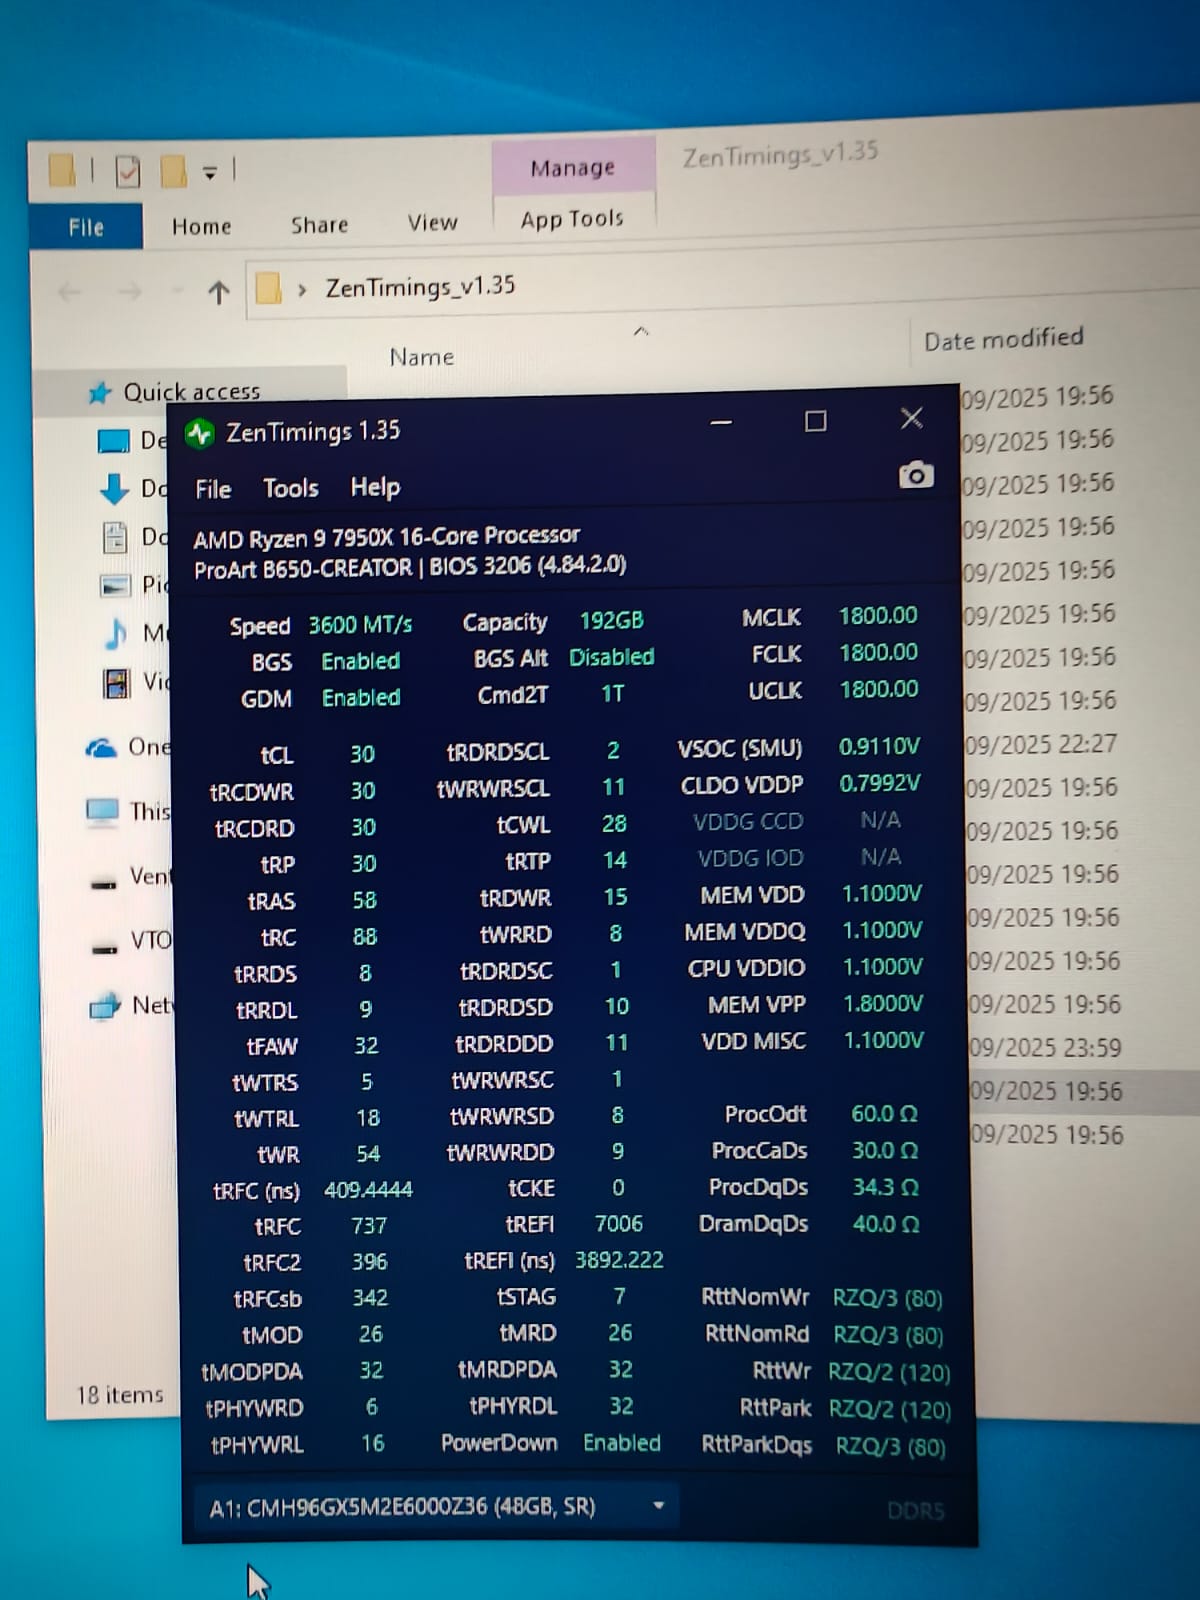Click the ZenTimings green app icon in title bar
The height and width of the screenshot is (1600, 1200).
[x=200, y=433]
